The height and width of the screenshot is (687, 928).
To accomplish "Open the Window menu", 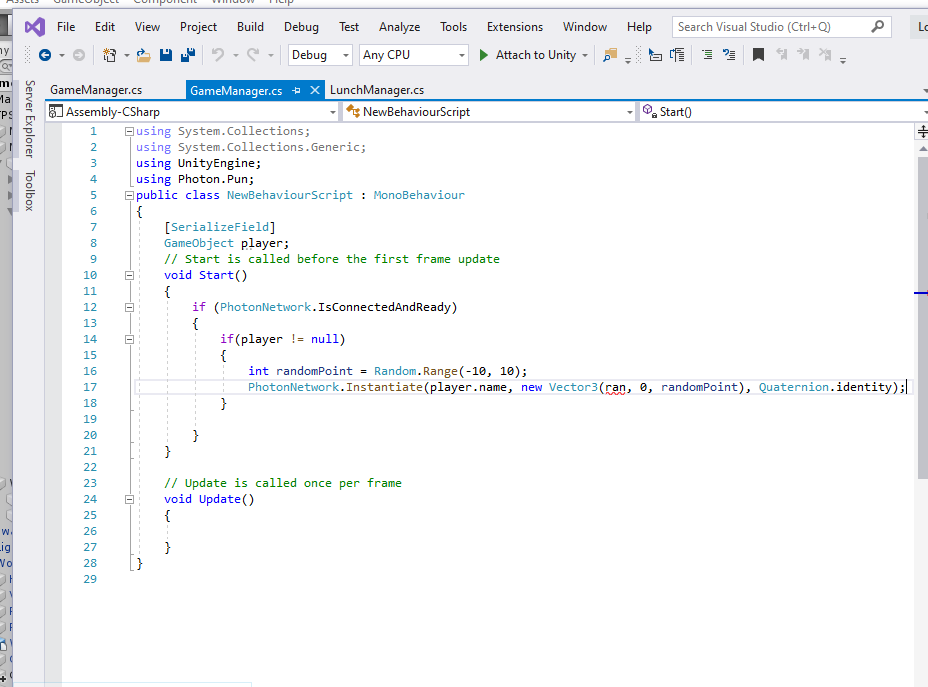I will coord(585,27).
